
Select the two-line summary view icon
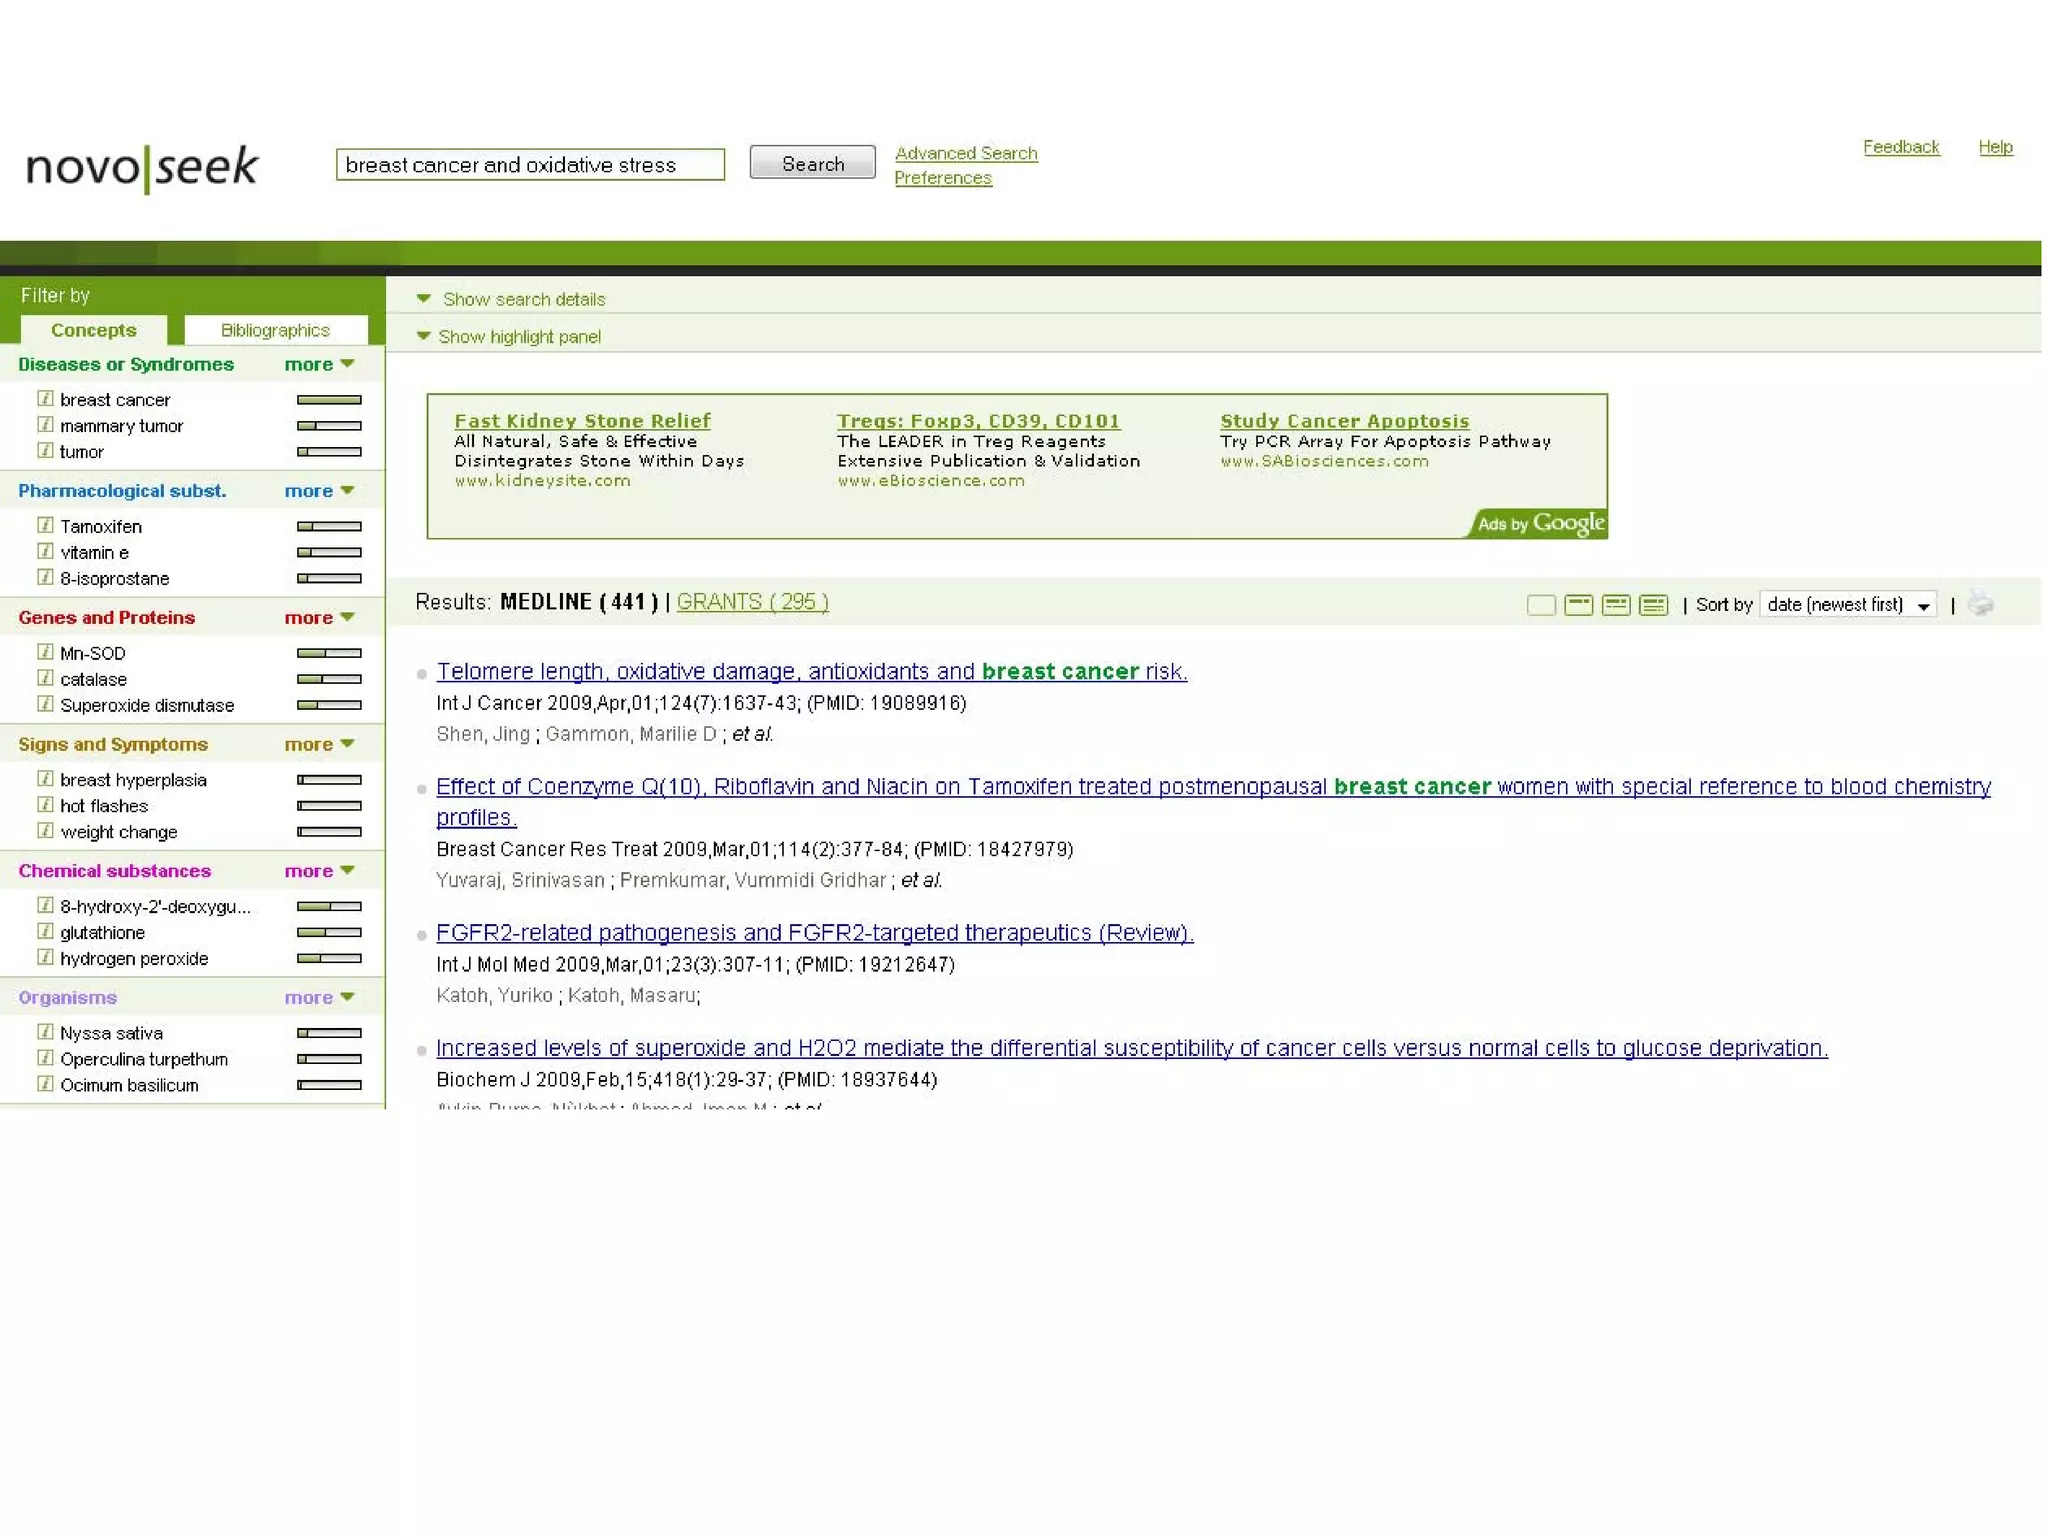tap(1616, 605)
